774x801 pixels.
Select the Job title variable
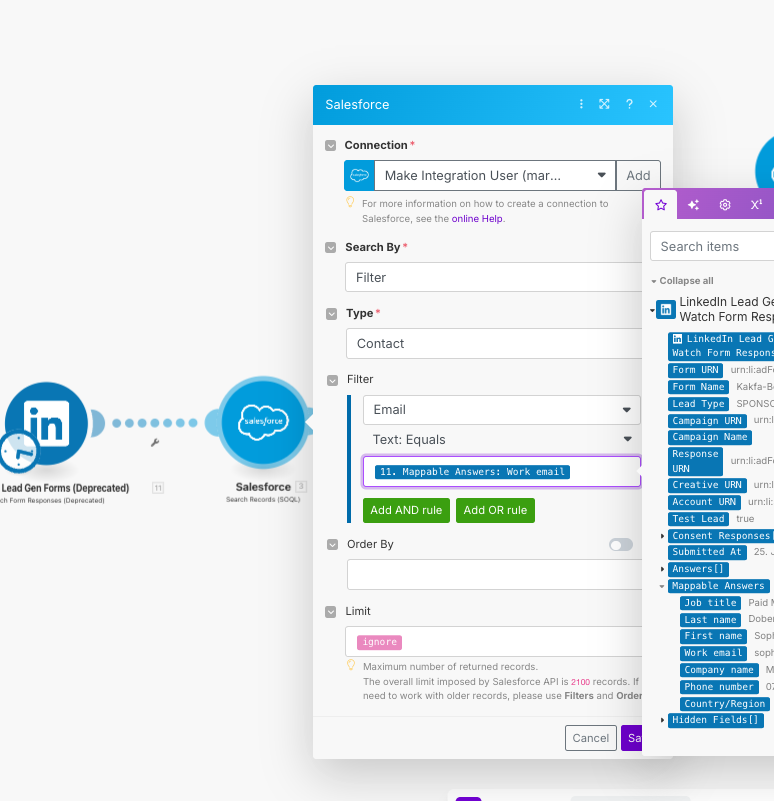pos(710,603)
